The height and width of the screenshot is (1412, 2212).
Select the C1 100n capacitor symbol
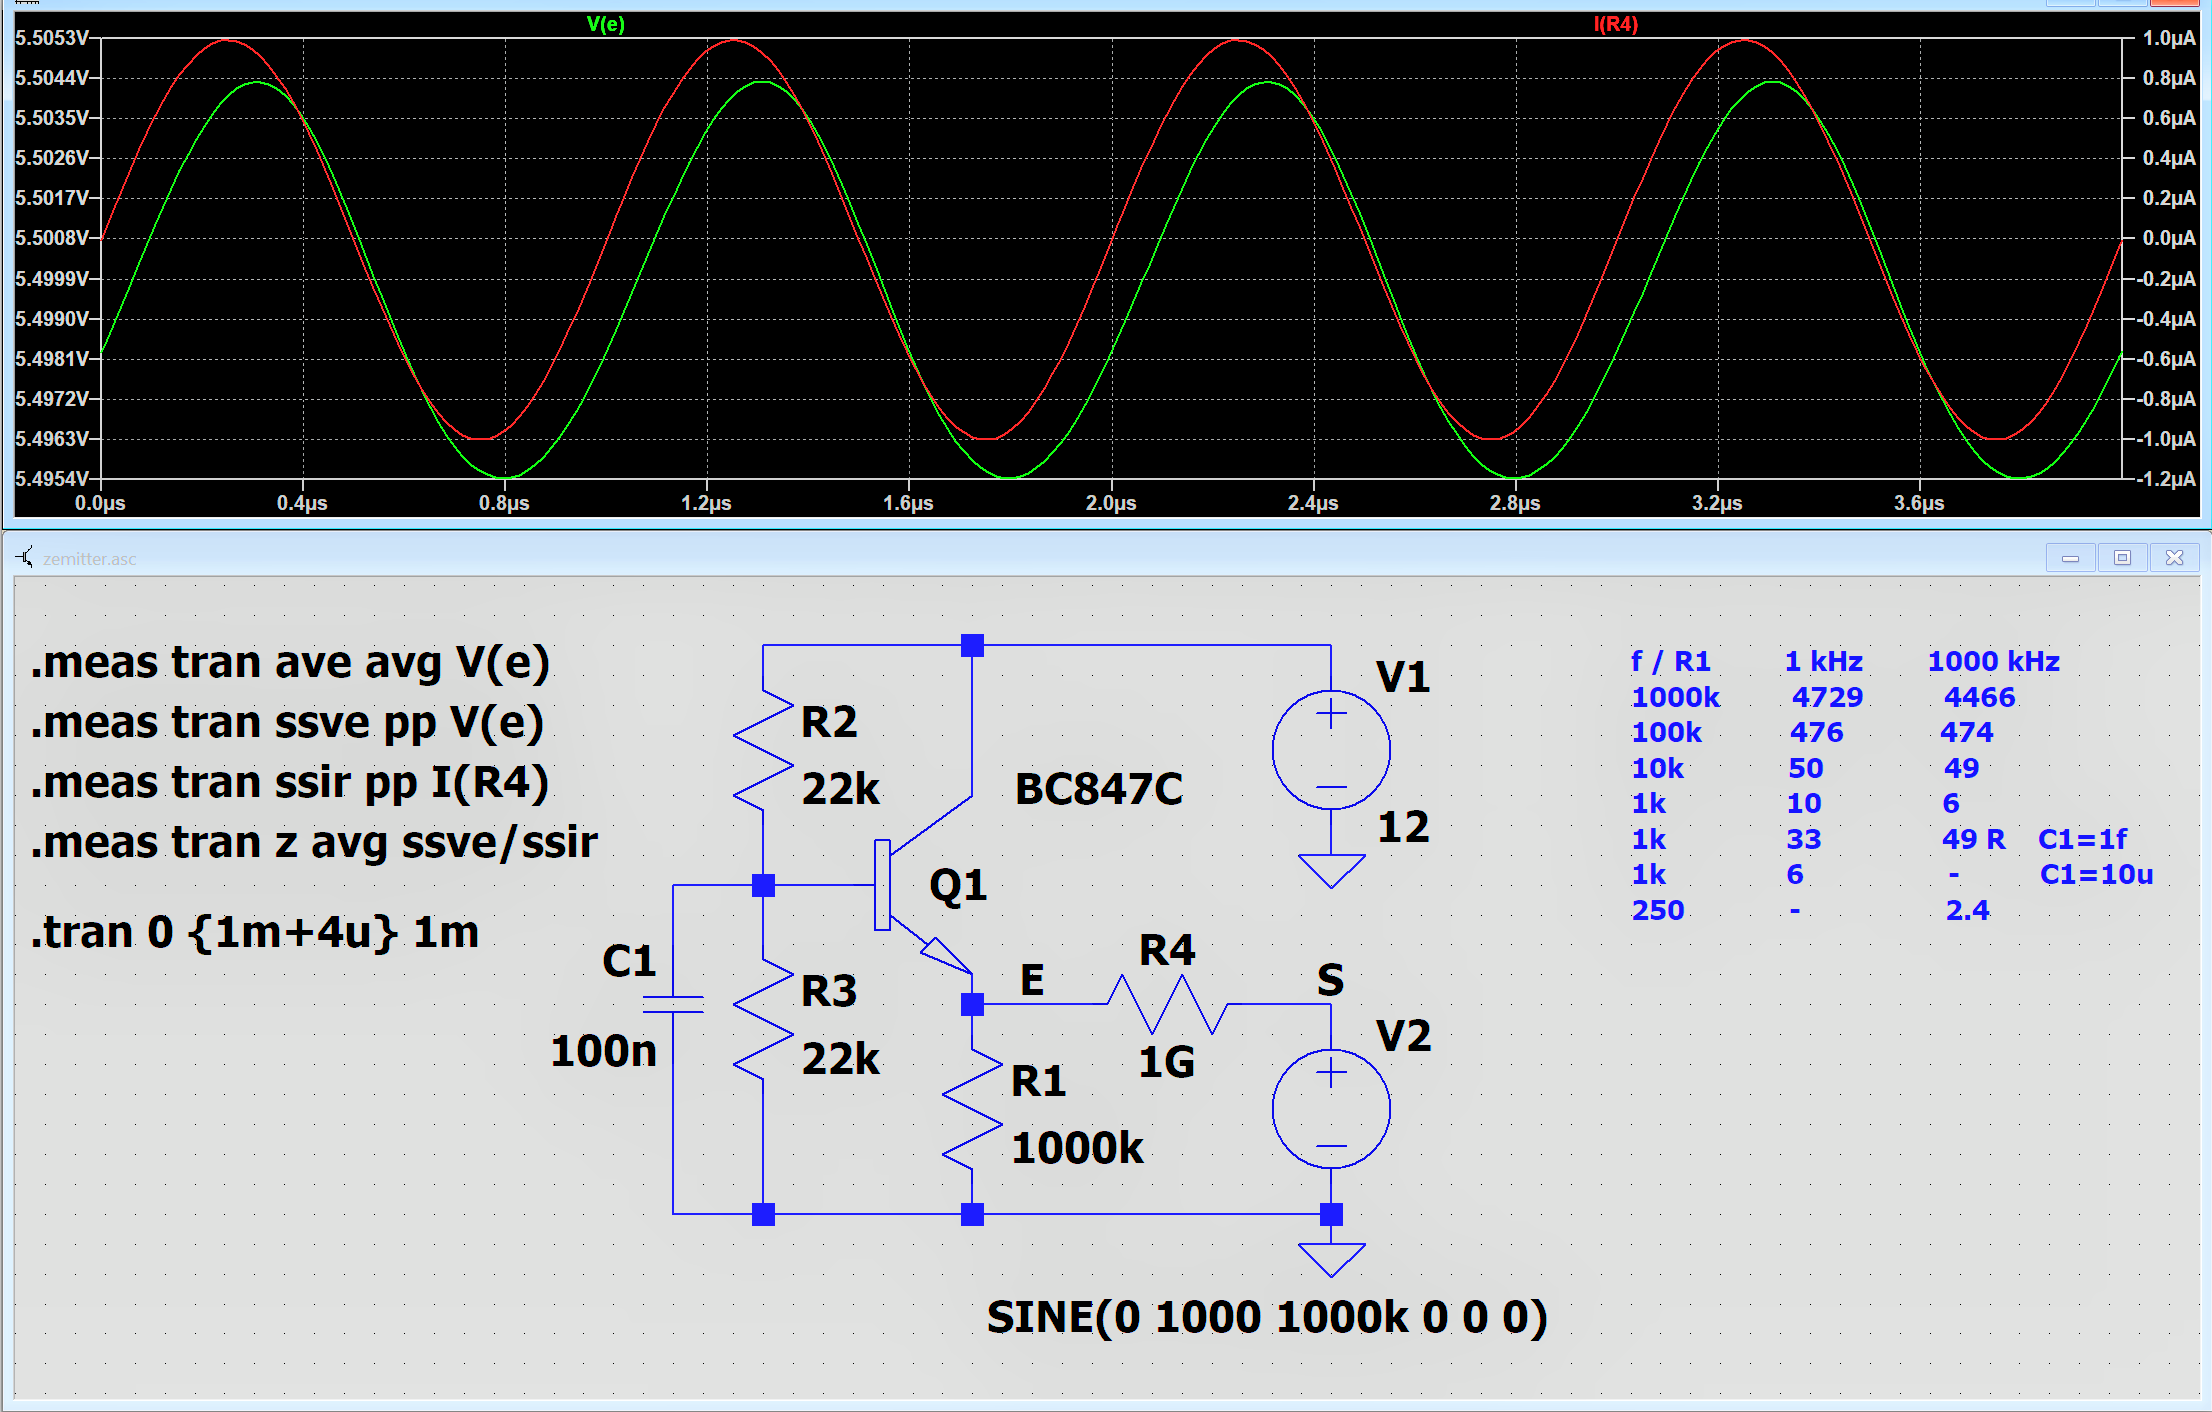coord(673,1004)
